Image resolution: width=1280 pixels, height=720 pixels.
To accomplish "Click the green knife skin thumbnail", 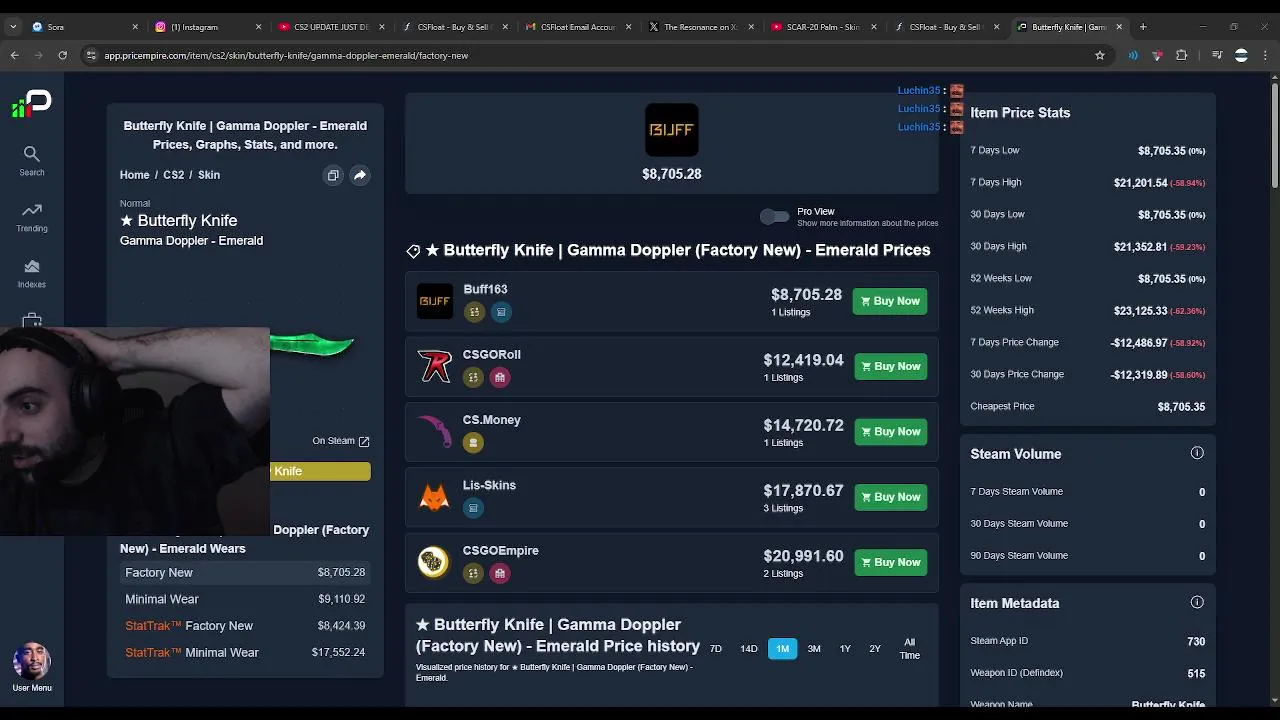I will pos(311,346).
